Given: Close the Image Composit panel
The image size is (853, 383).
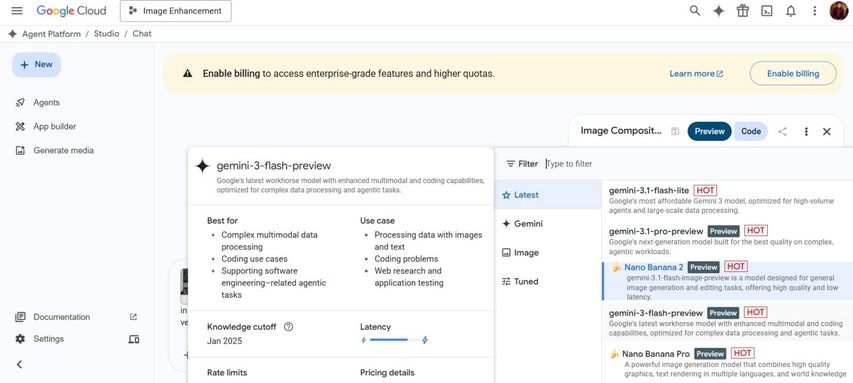Looking at the screenshot, I should tap(827, 131).
